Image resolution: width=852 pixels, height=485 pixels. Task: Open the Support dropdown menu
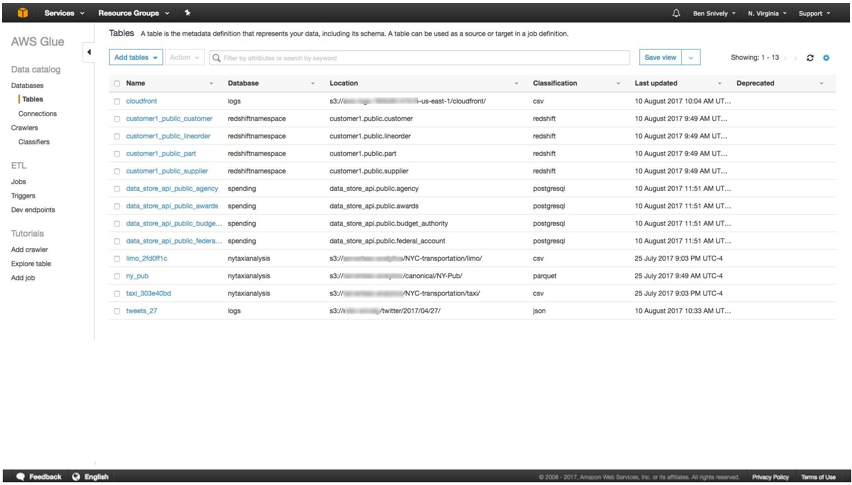tap(814, 14)
